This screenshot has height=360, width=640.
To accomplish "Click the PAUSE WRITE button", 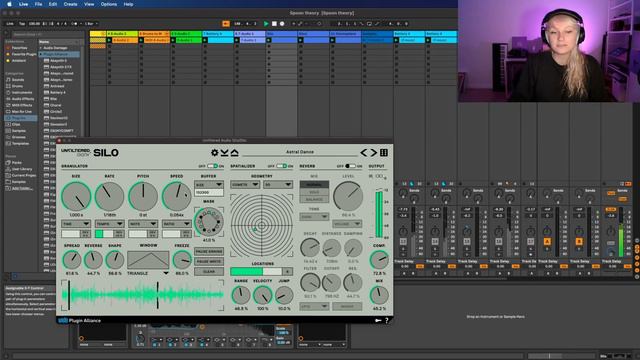I will click(209, 261).
